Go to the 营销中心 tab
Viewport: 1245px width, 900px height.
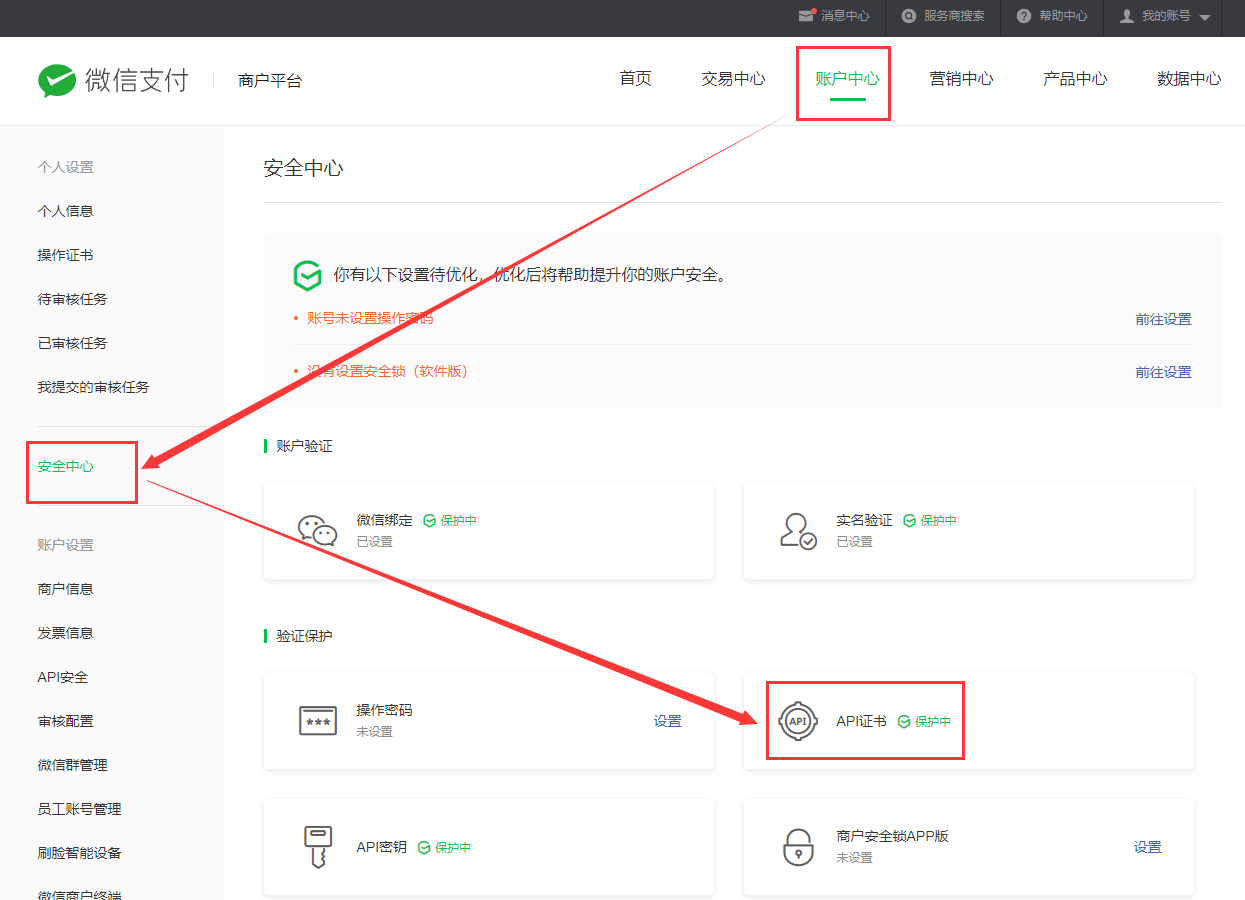[x=961, y=79]
